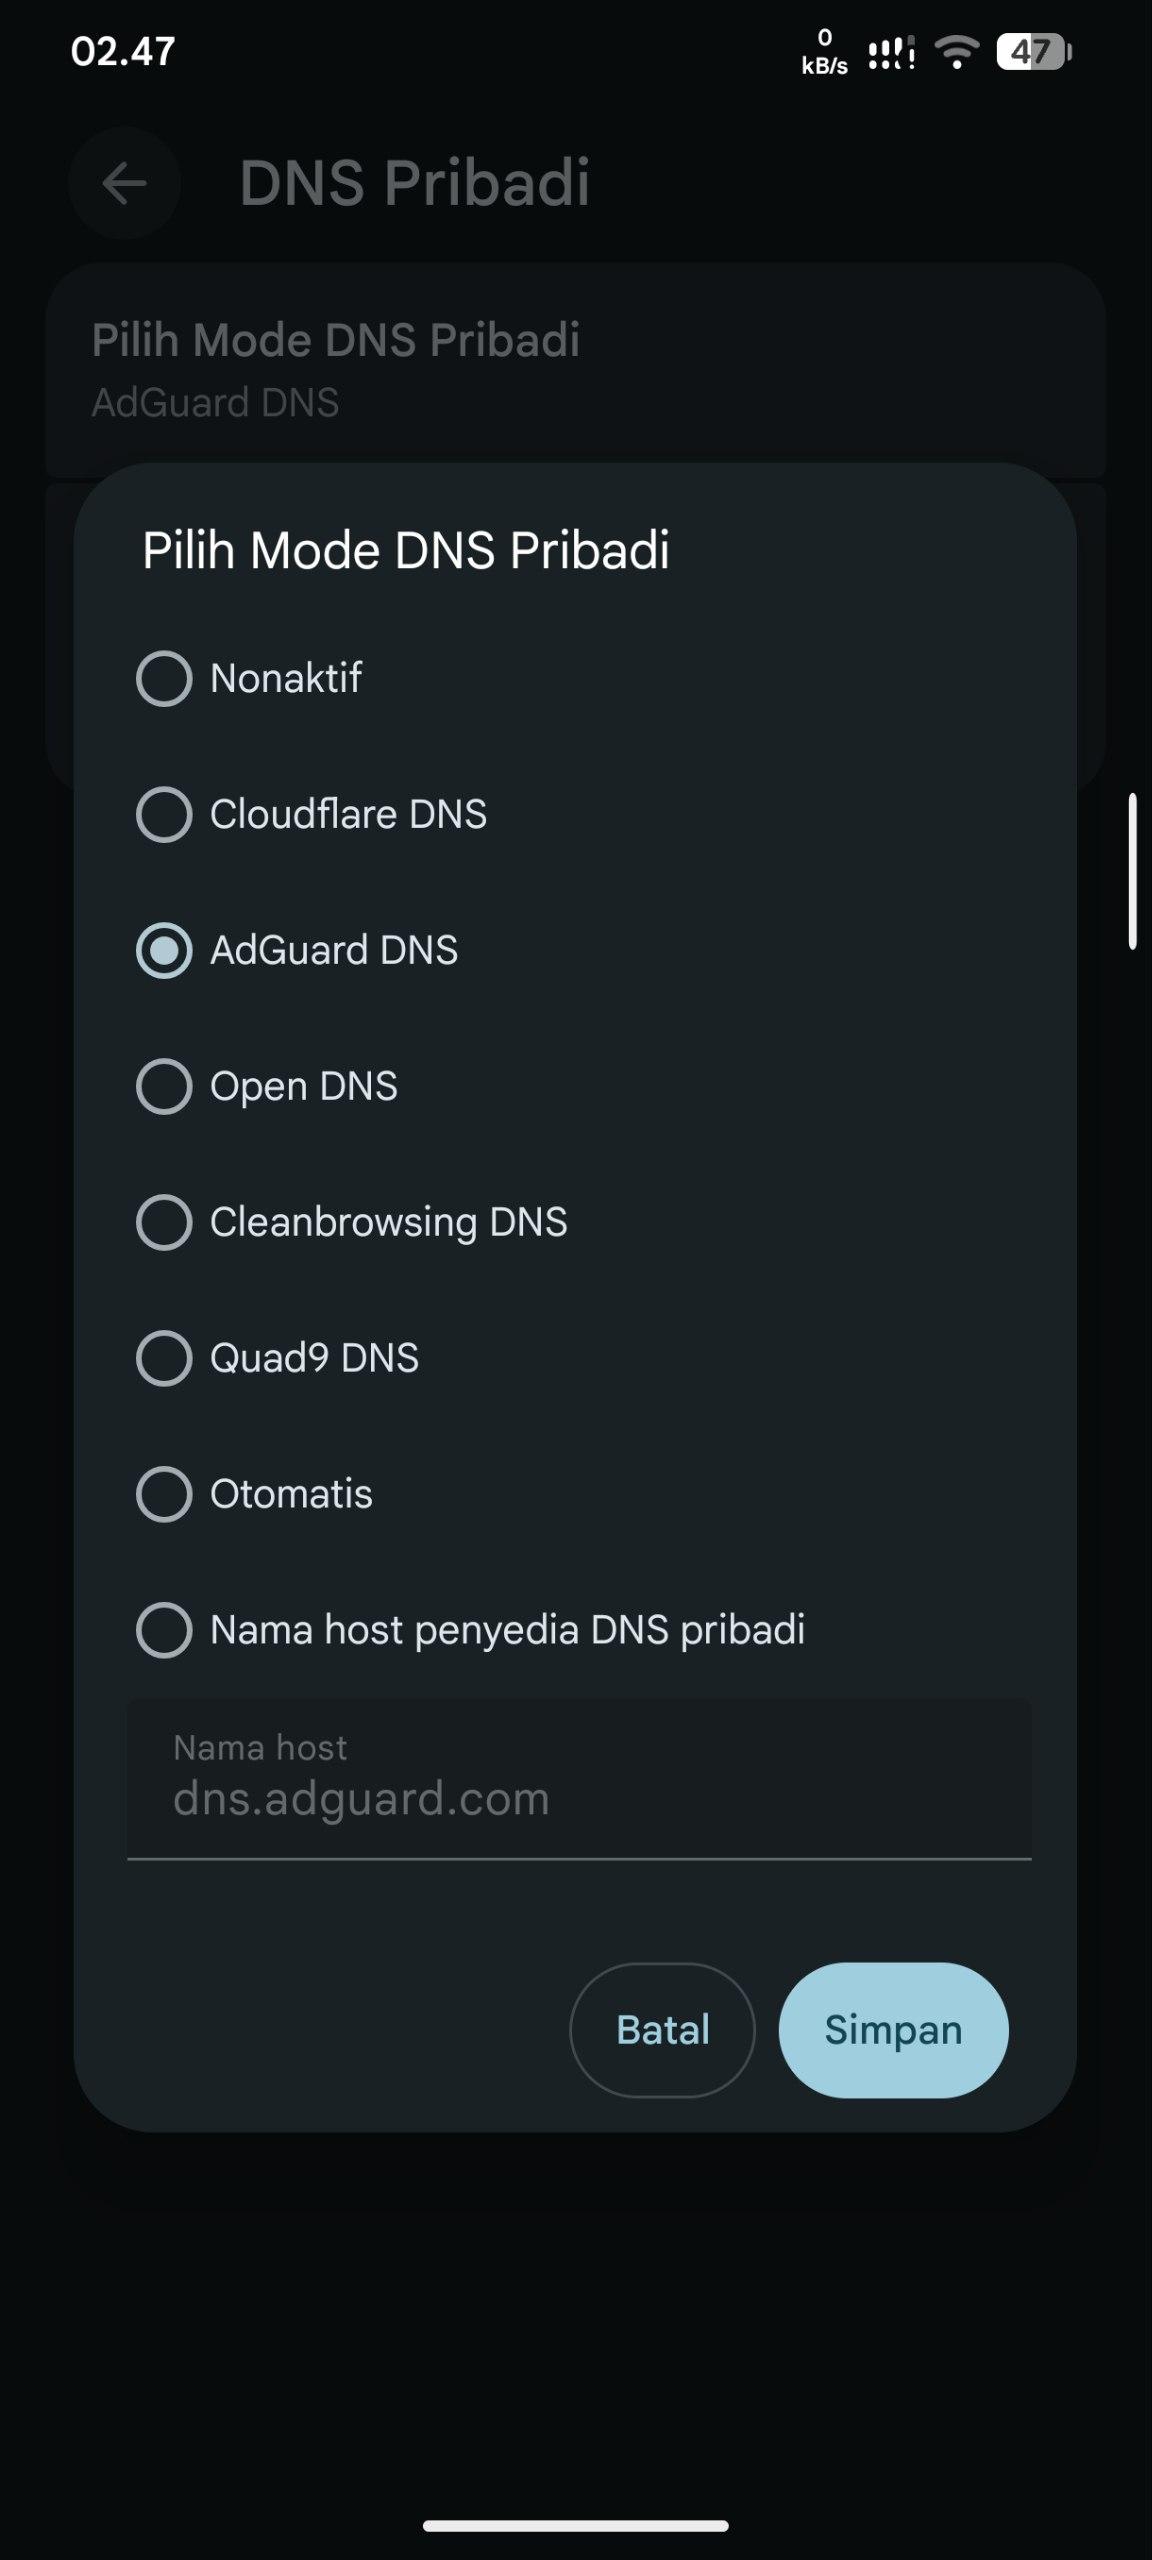Choose the Quad9 DNS option
1152x2560 pixels.
pos(164,1359)
